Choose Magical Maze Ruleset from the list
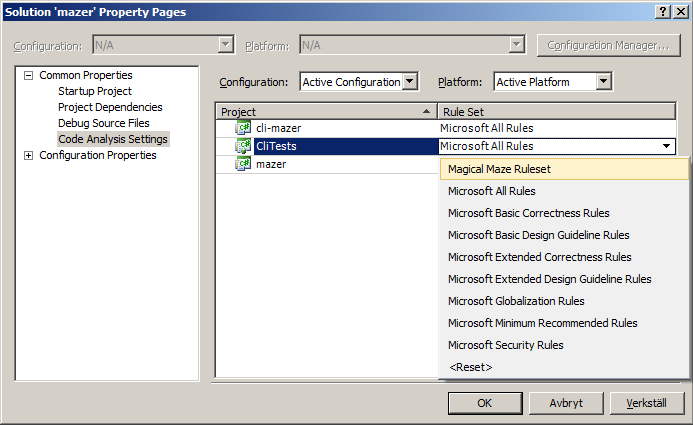This screenshot has height=425, width=693. pos(564,169)
